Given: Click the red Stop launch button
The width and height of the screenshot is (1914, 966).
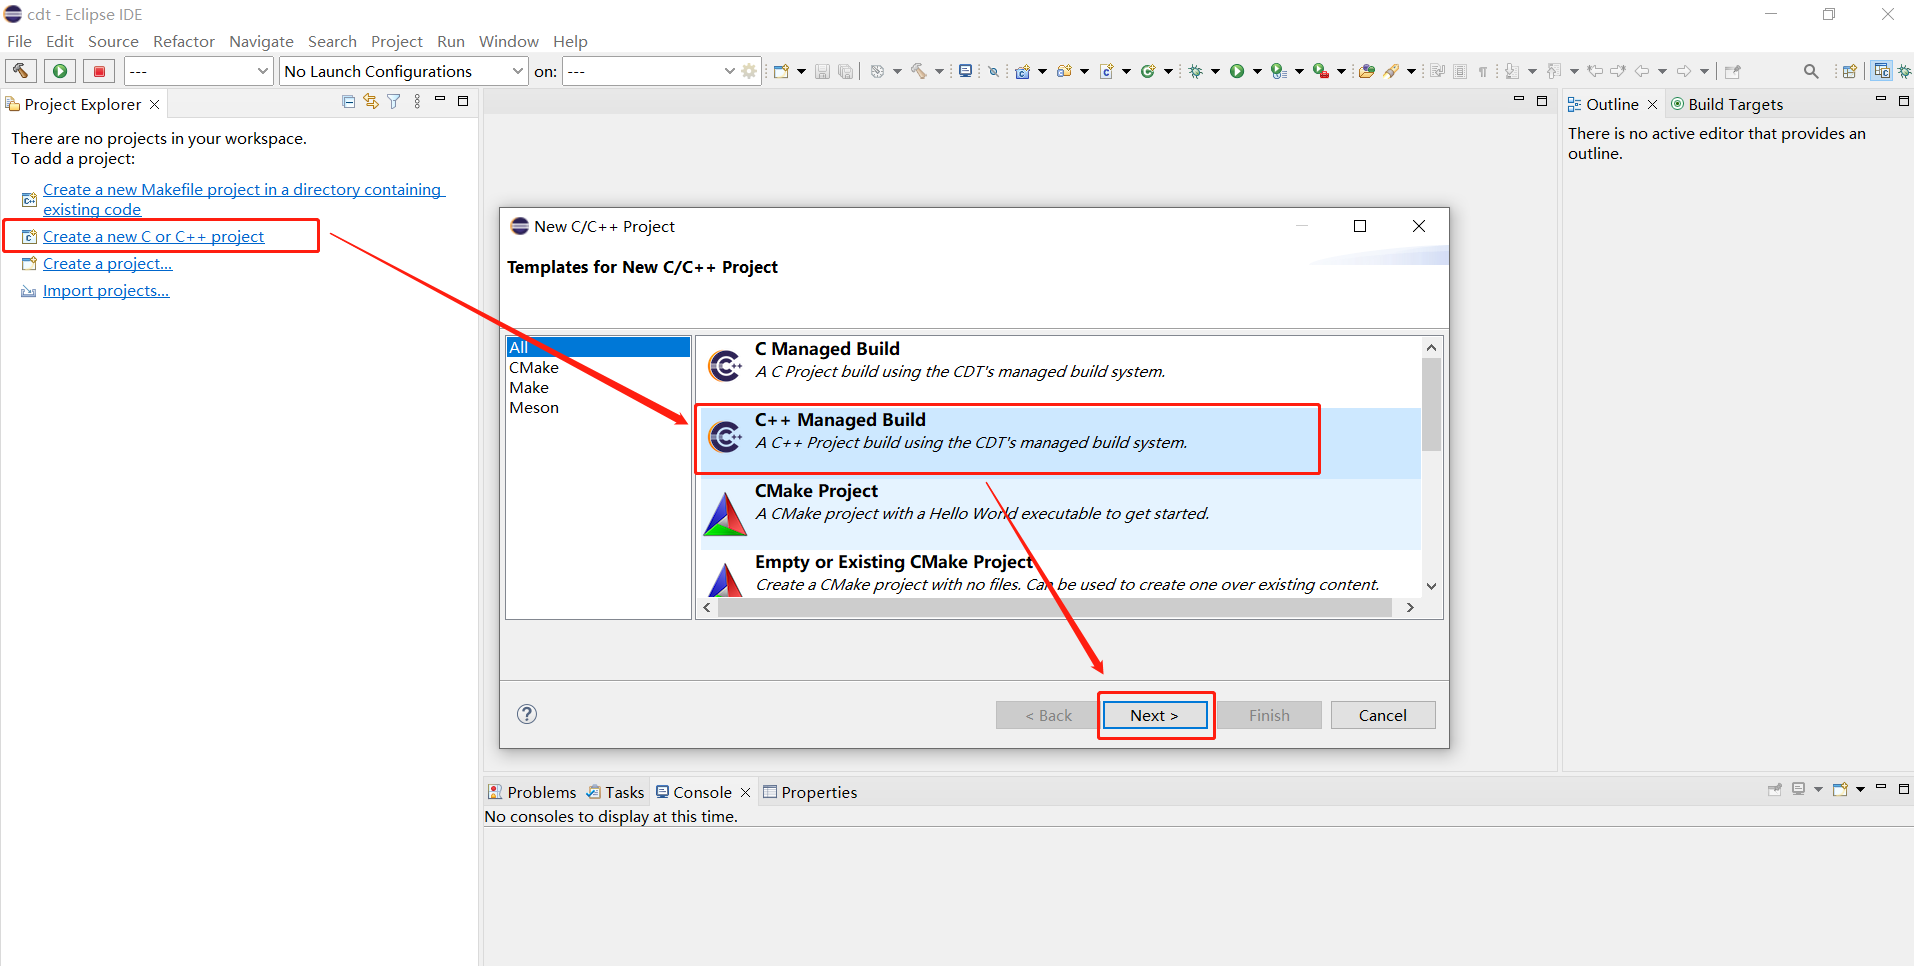Looking at the screenshot, I should [x=99, y=71].
